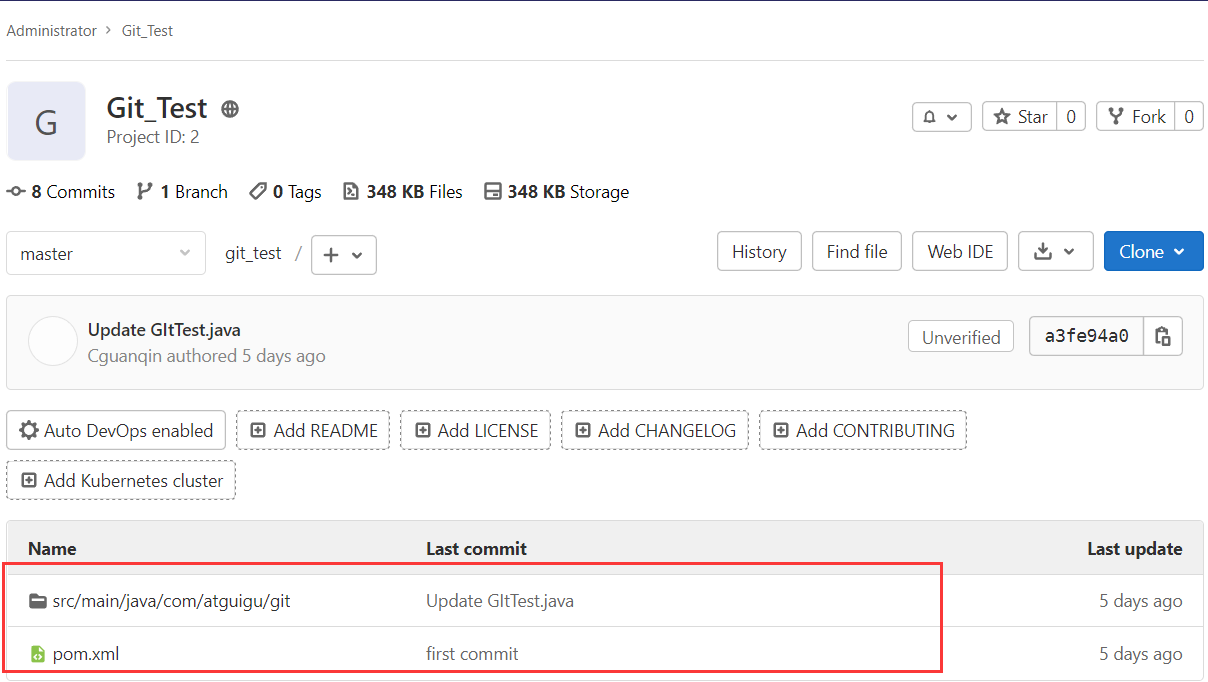Click 5 days ago in the src folder row
This screenshot has height=682, width=1208.
pyautogui.click(x=1141, y=601)
